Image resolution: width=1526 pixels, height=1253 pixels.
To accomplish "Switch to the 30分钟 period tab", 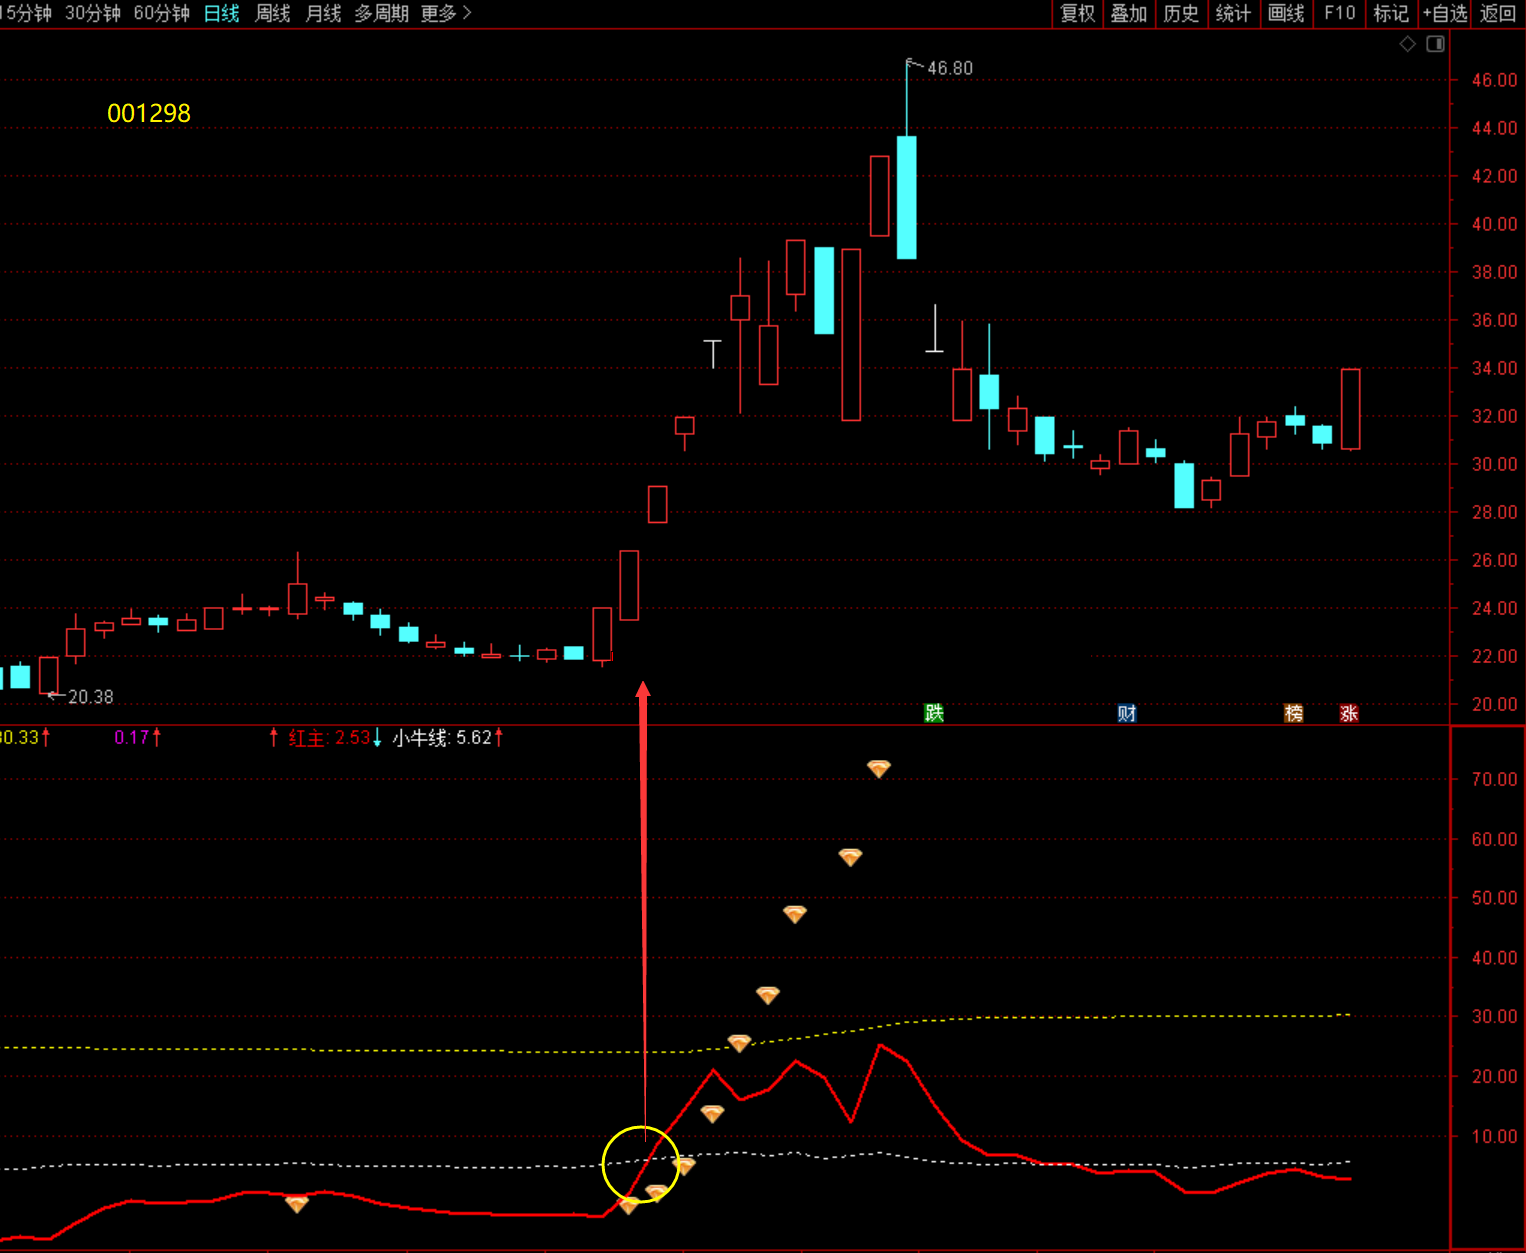I will click(93, 13).
